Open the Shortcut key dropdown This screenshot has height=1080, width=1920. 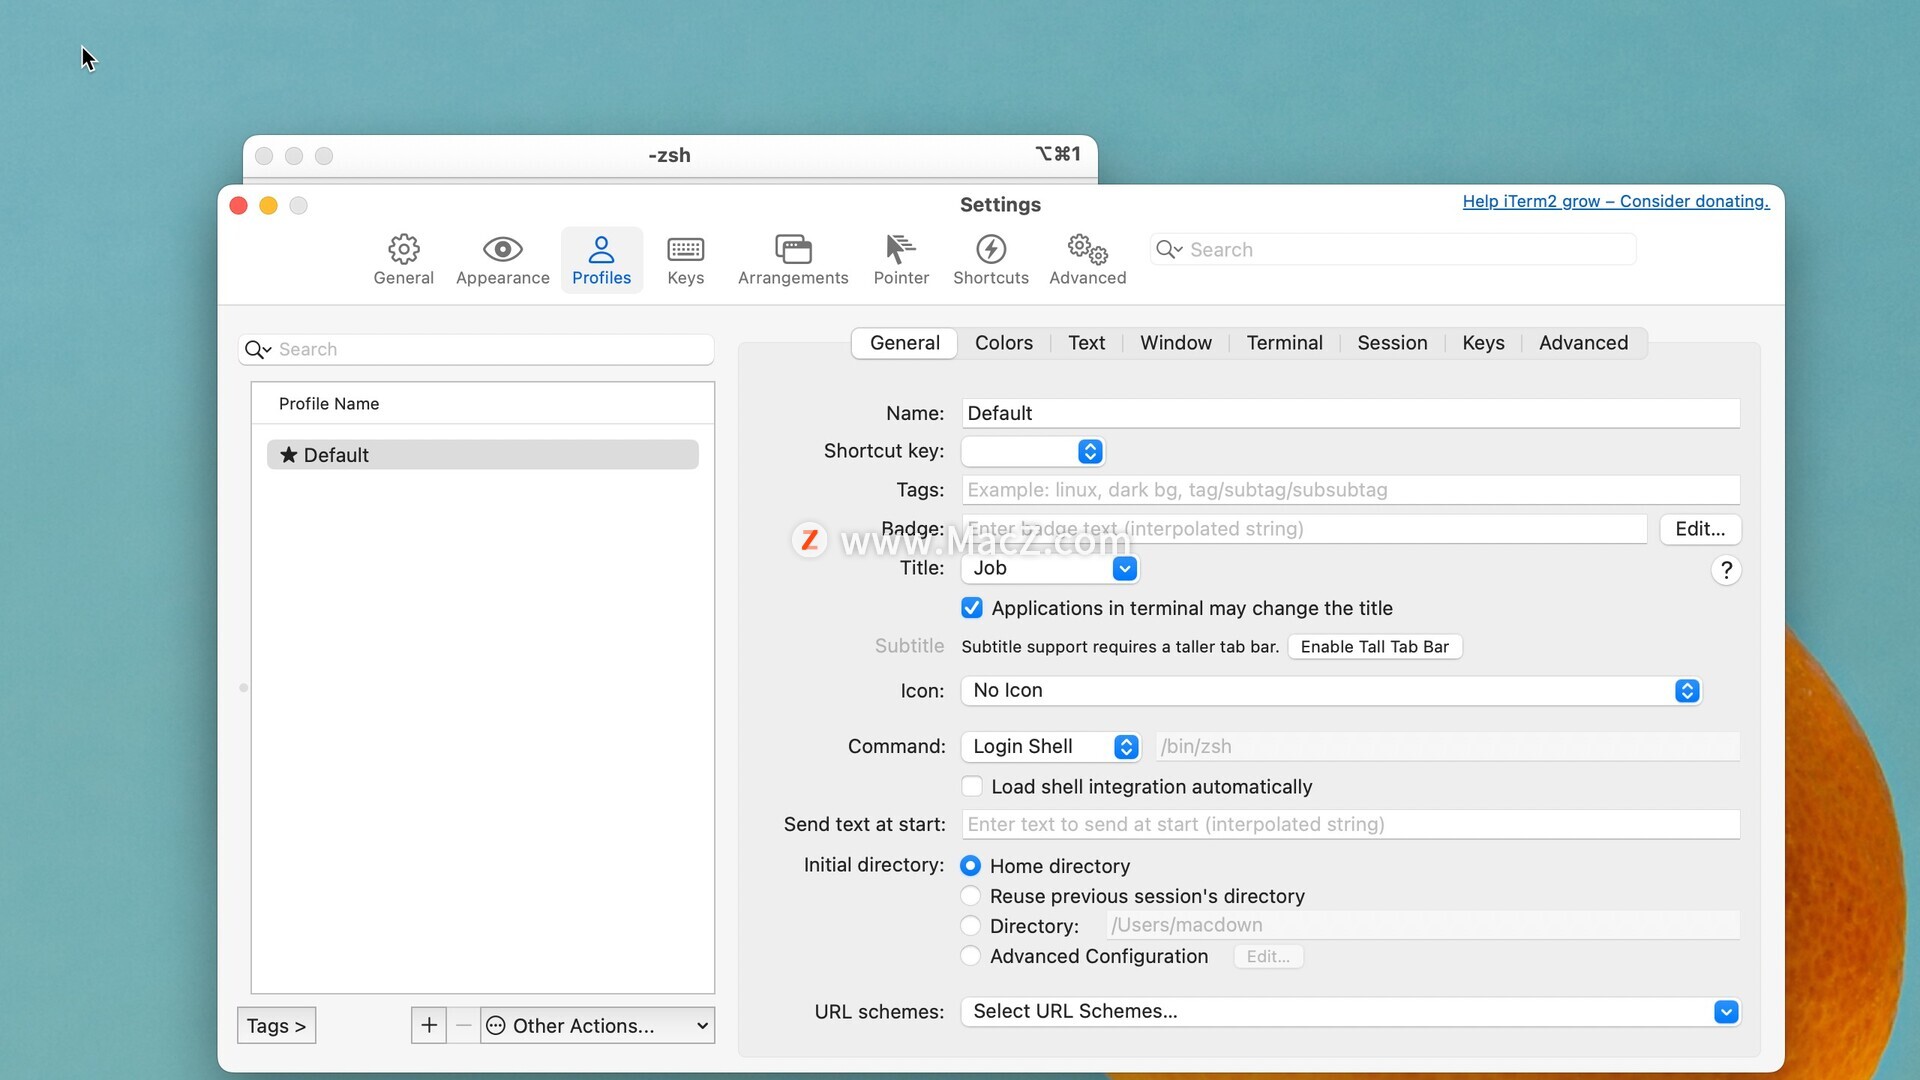pyautogui.click(x=1033, y=451)
